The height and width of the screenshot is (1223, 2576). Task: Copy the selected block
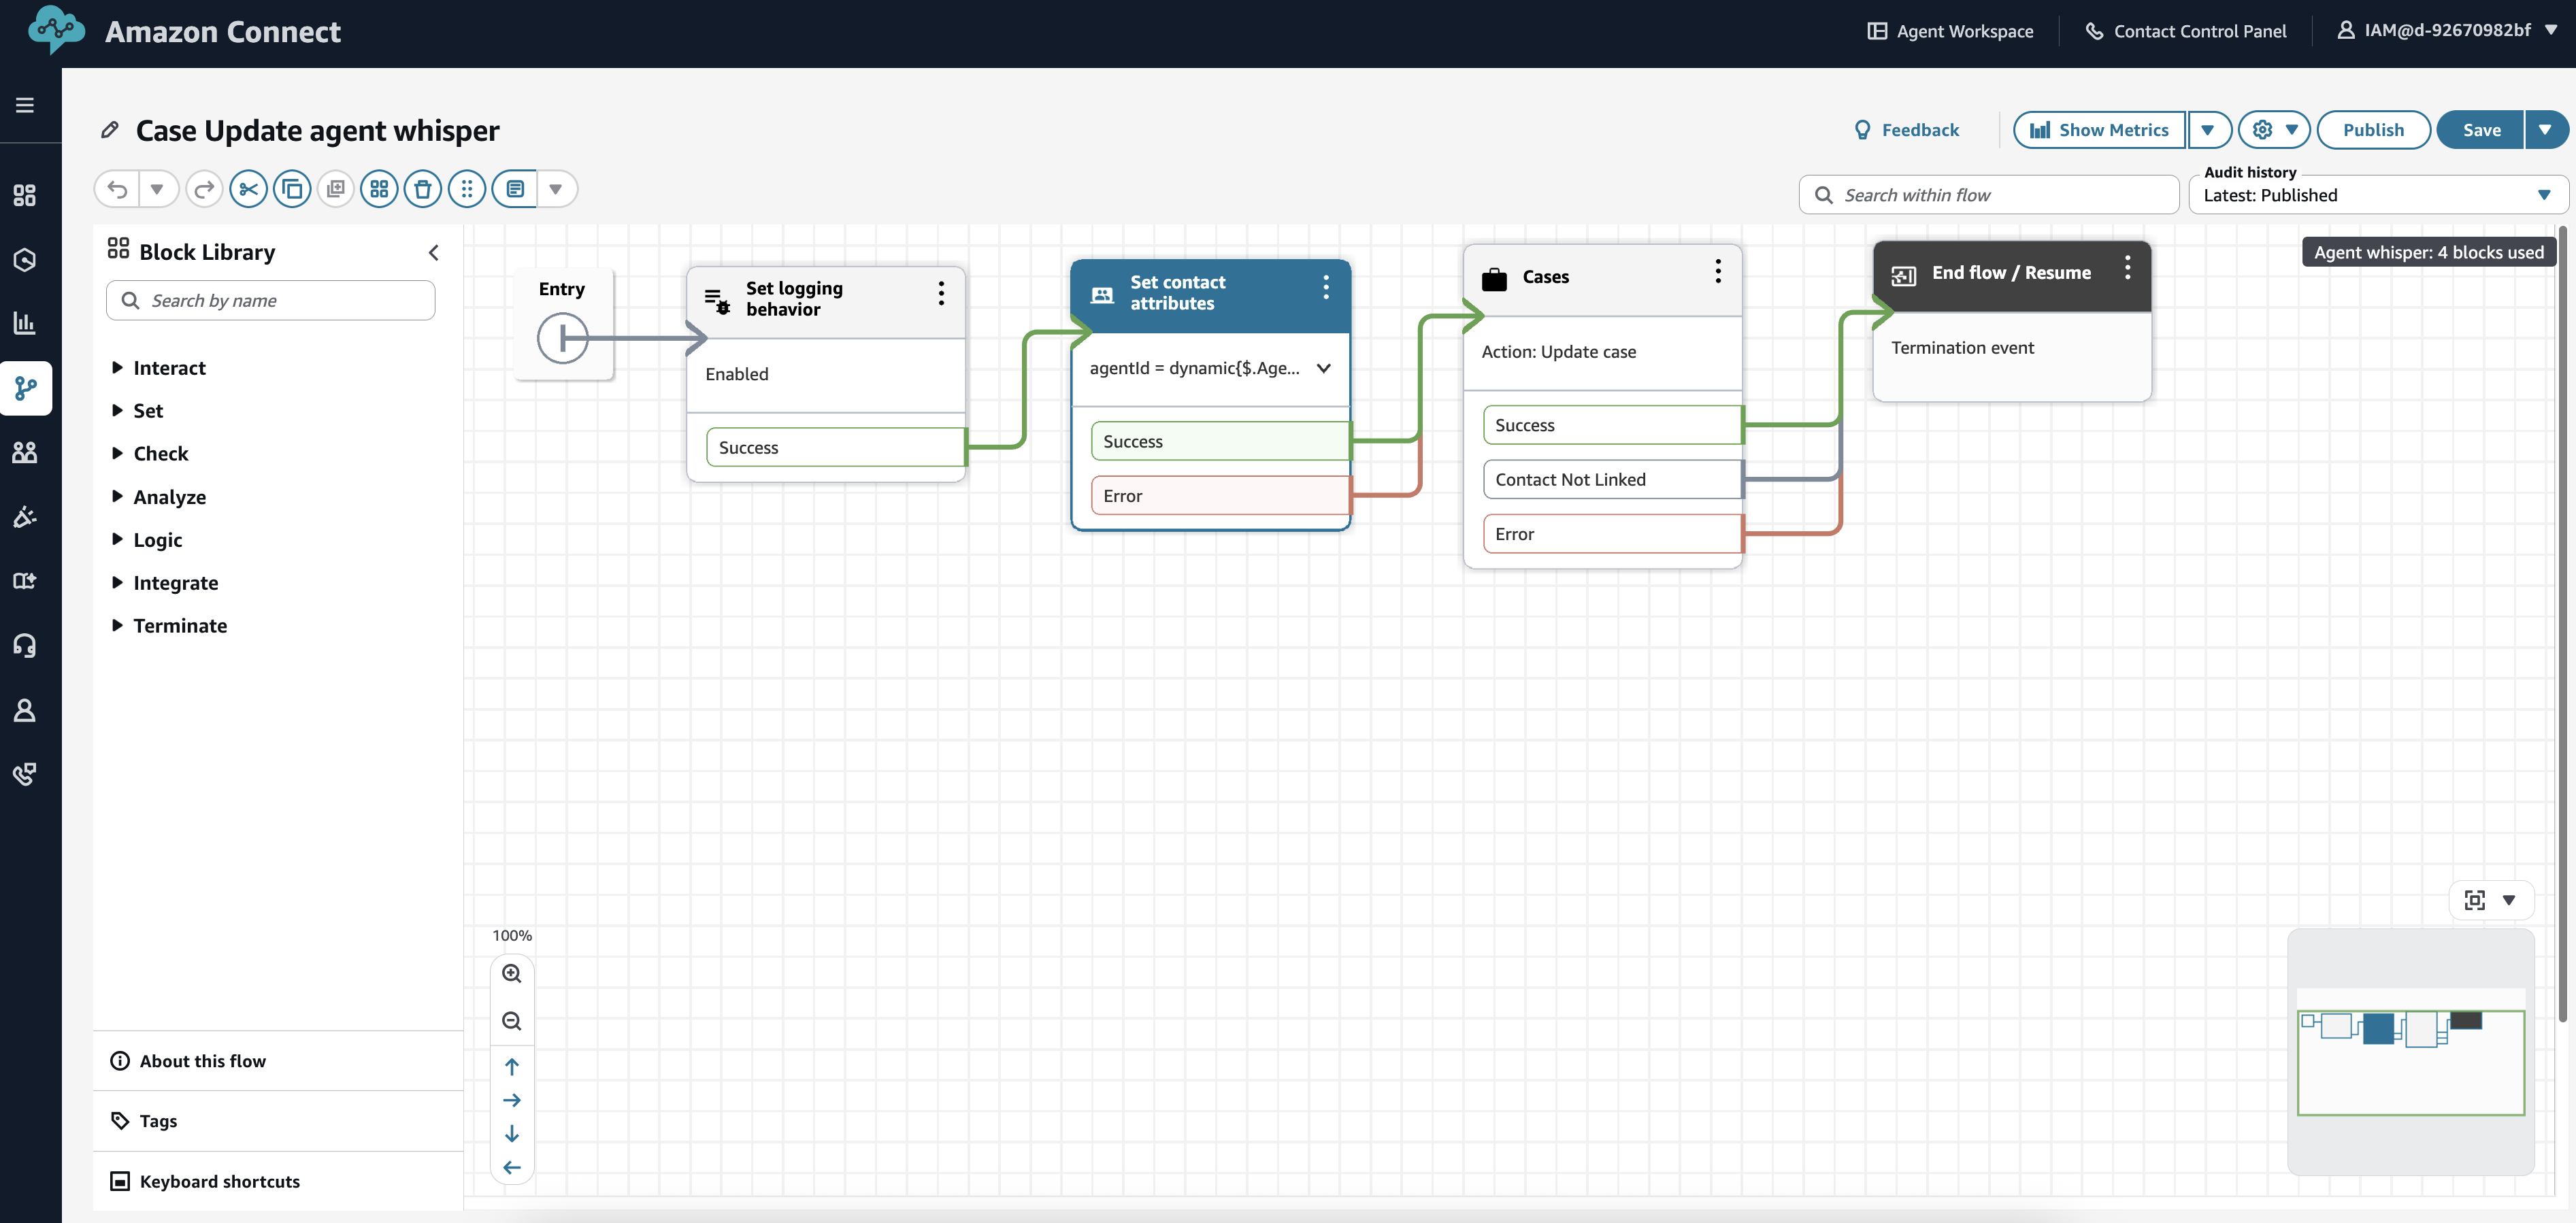292,188
